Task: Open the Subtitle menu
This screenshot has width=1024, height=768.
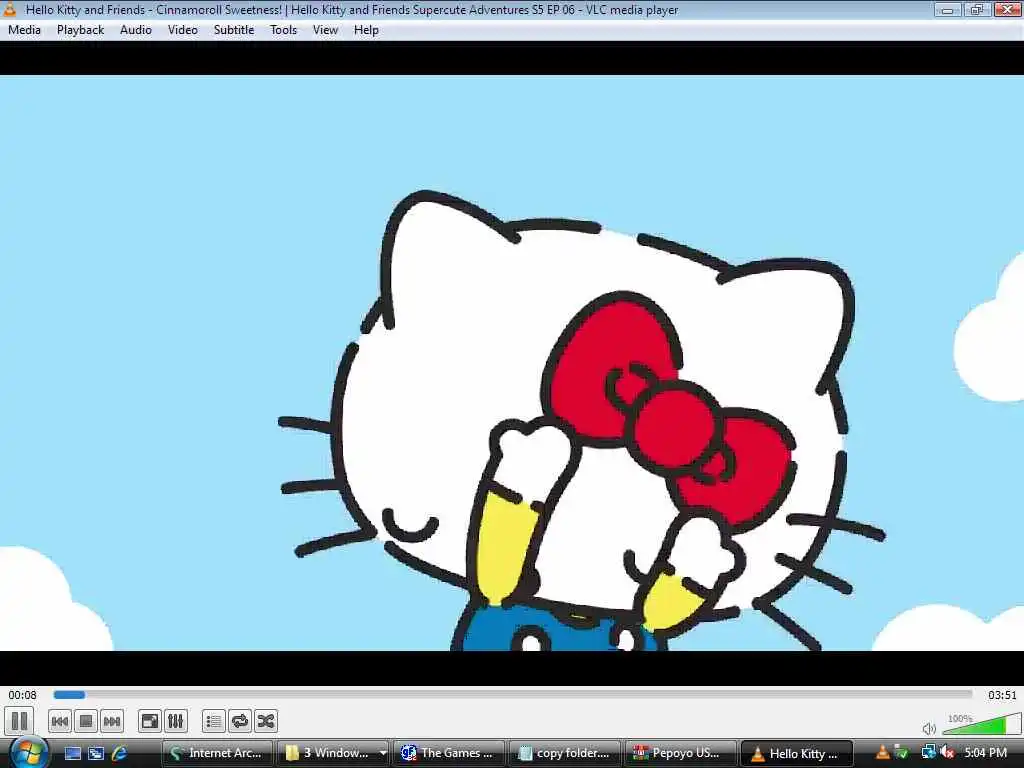Action: pyautogui.click(x=234, y=30)
